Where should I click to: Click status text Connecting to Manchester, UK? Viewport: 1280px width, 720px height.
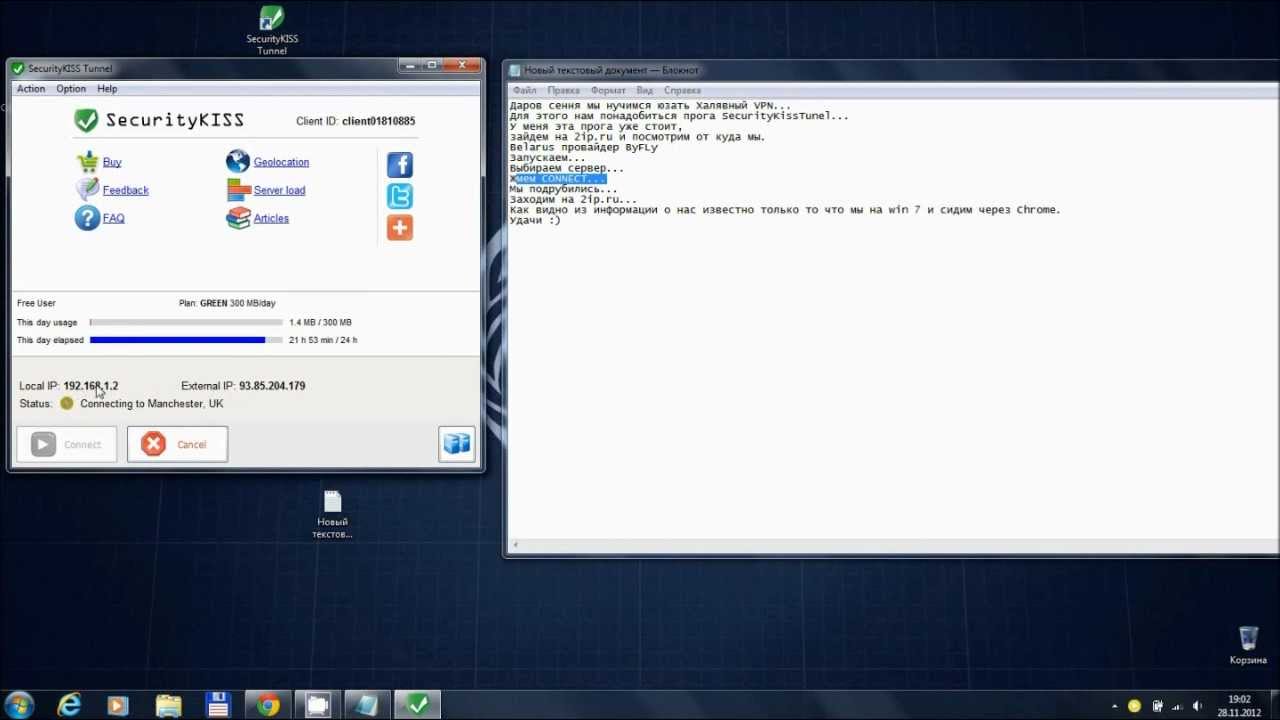pos(152,404)
